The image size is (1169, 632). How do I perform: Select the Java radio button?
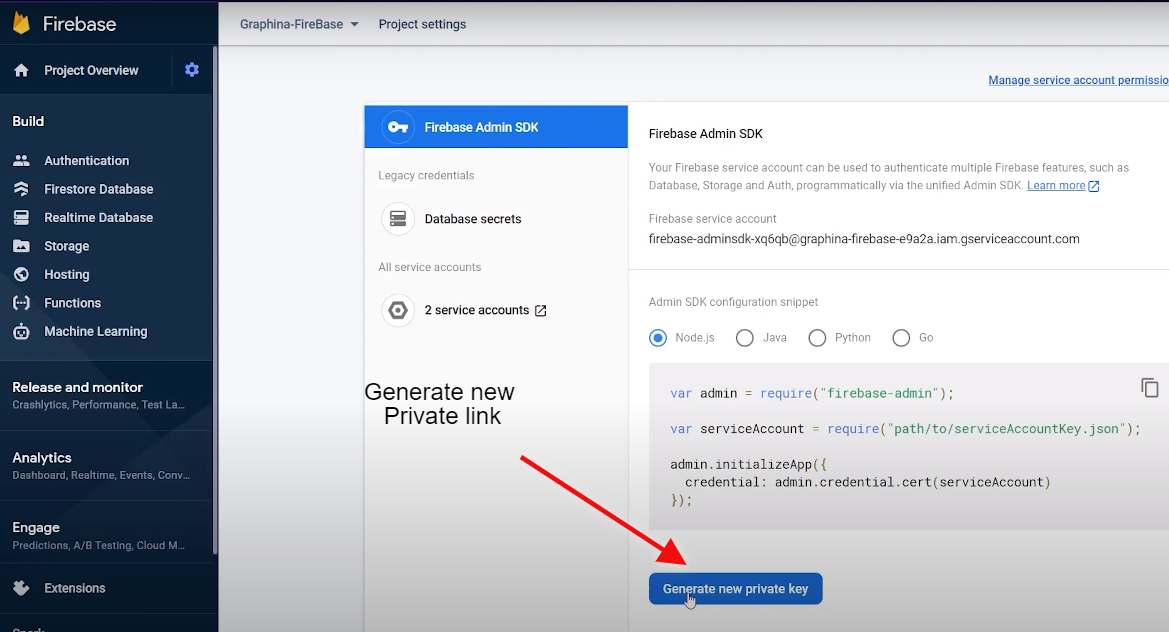pos(745,338)
